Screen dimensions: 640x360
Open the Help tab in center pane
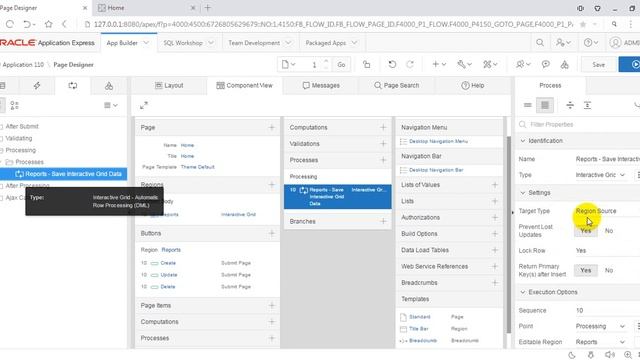(472, 85)
